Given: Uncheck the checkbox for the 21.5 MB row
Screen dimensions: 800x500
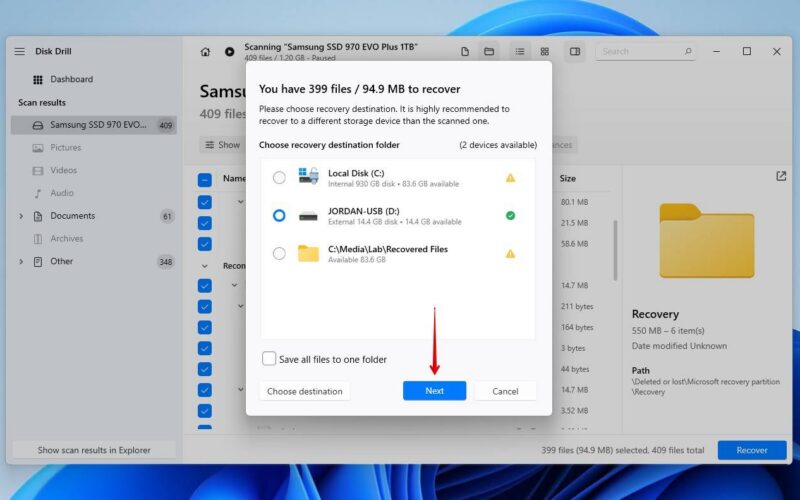Looking at the screenshot, I should click(x=205, y=223).
